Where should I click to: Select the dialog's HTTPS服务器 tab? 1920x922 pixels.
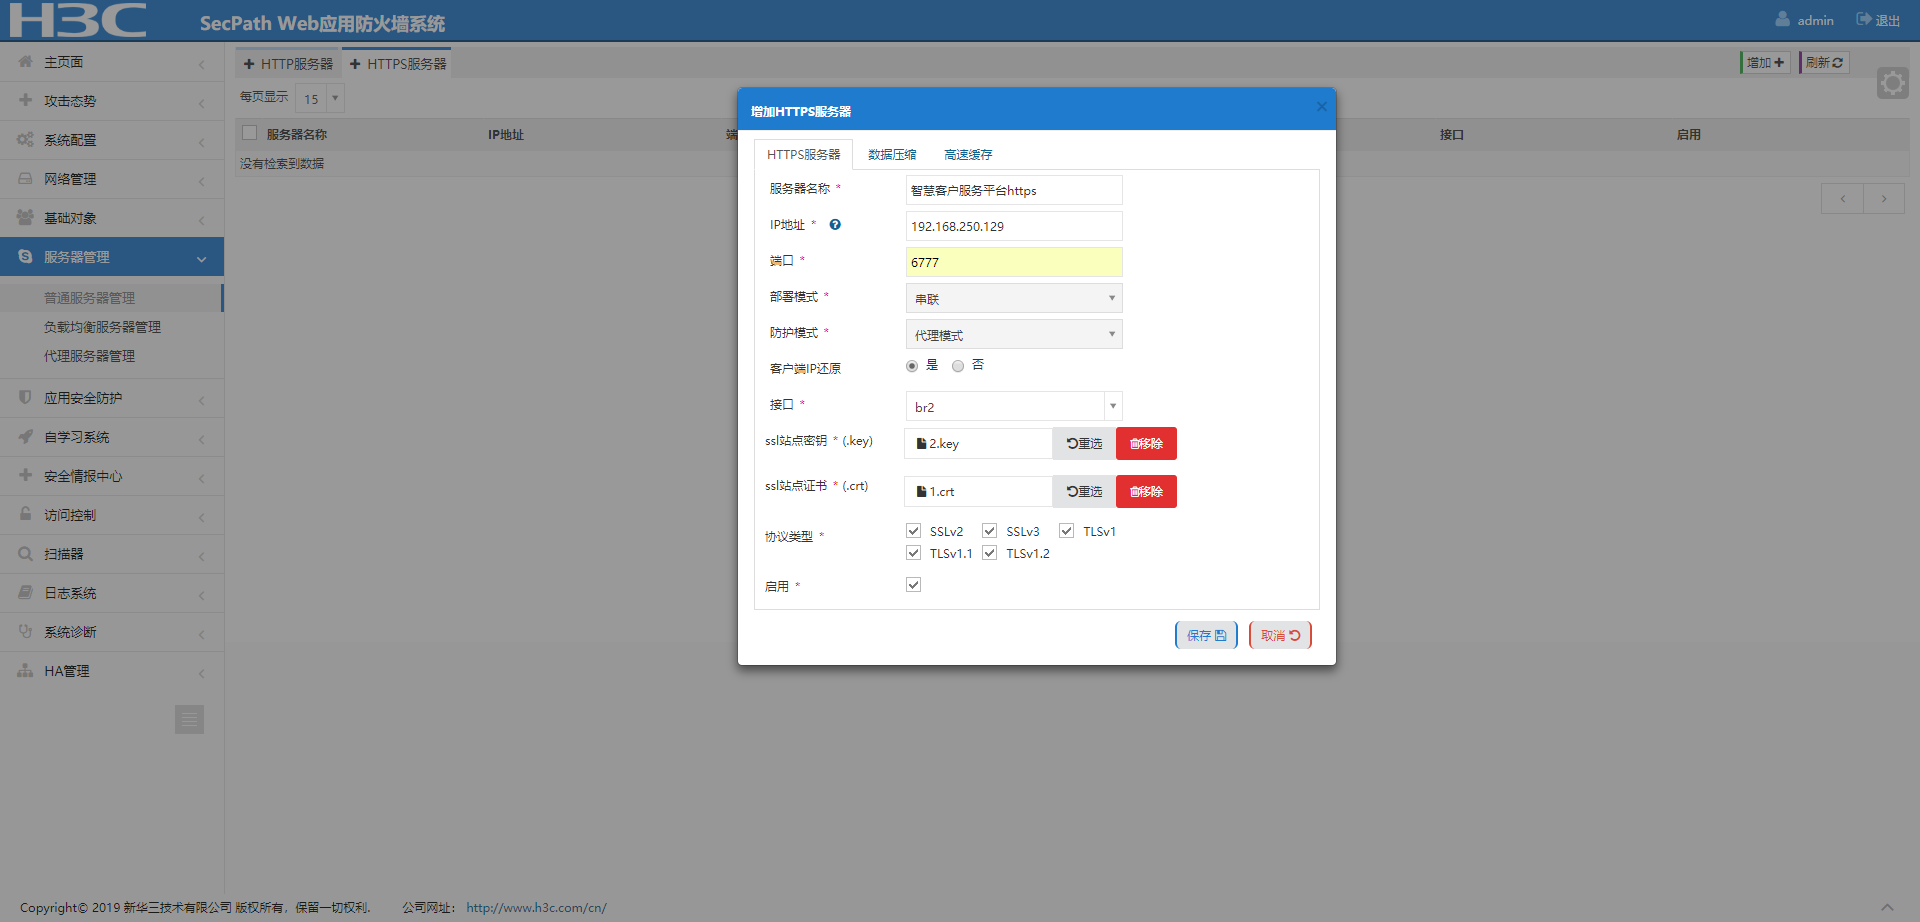[803, 154]
